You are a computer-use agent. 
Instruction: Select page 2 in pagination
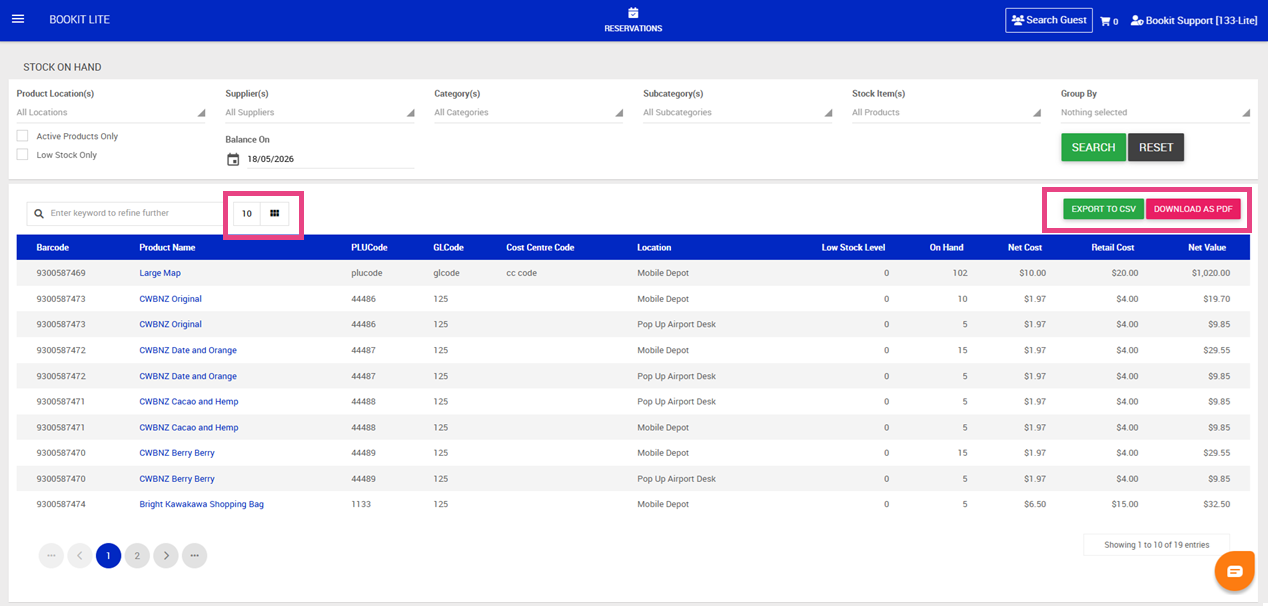pyautogui.click(x=137, y=555)
